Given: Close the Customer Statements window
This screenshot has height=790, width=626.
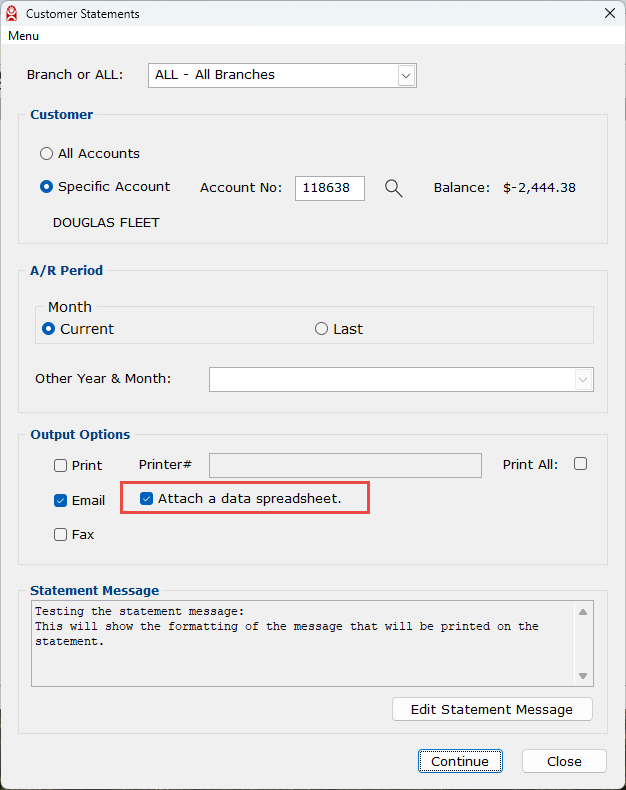Looking at the screenshot, I should click(609, 14).
